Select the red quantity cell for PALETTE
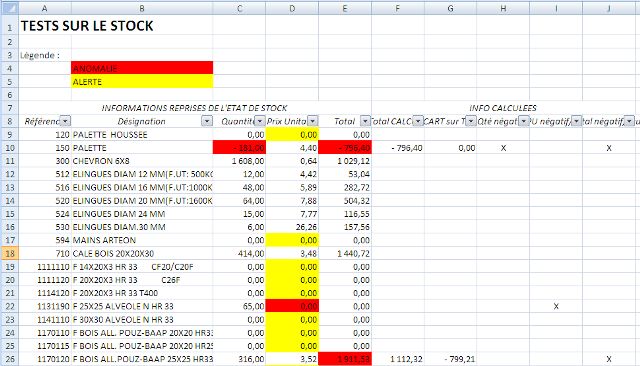The width and height of the screenshot is (640, 366). click(x=239, y=148)
